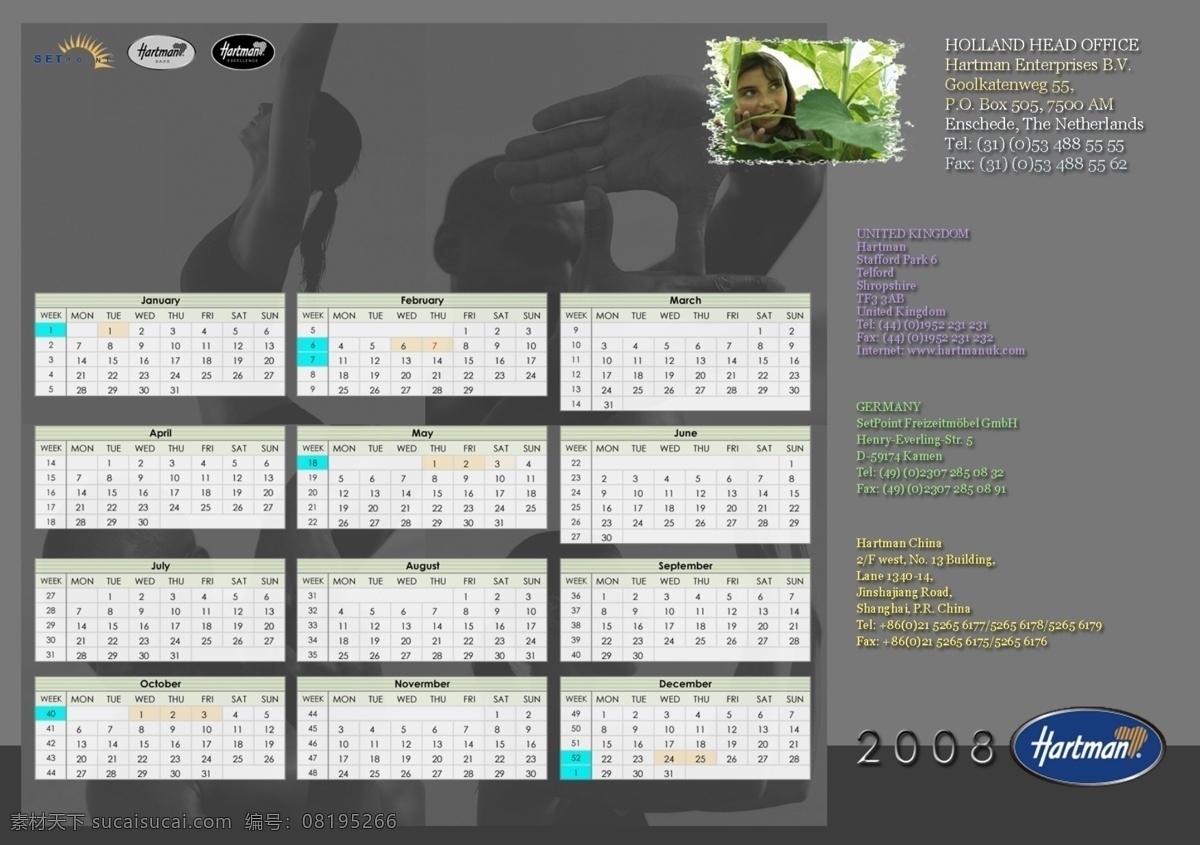Select the D-59174 Kamen line
Viewport: 1200px width, 845px height.
pyautogui.click(x=899, y=457)
